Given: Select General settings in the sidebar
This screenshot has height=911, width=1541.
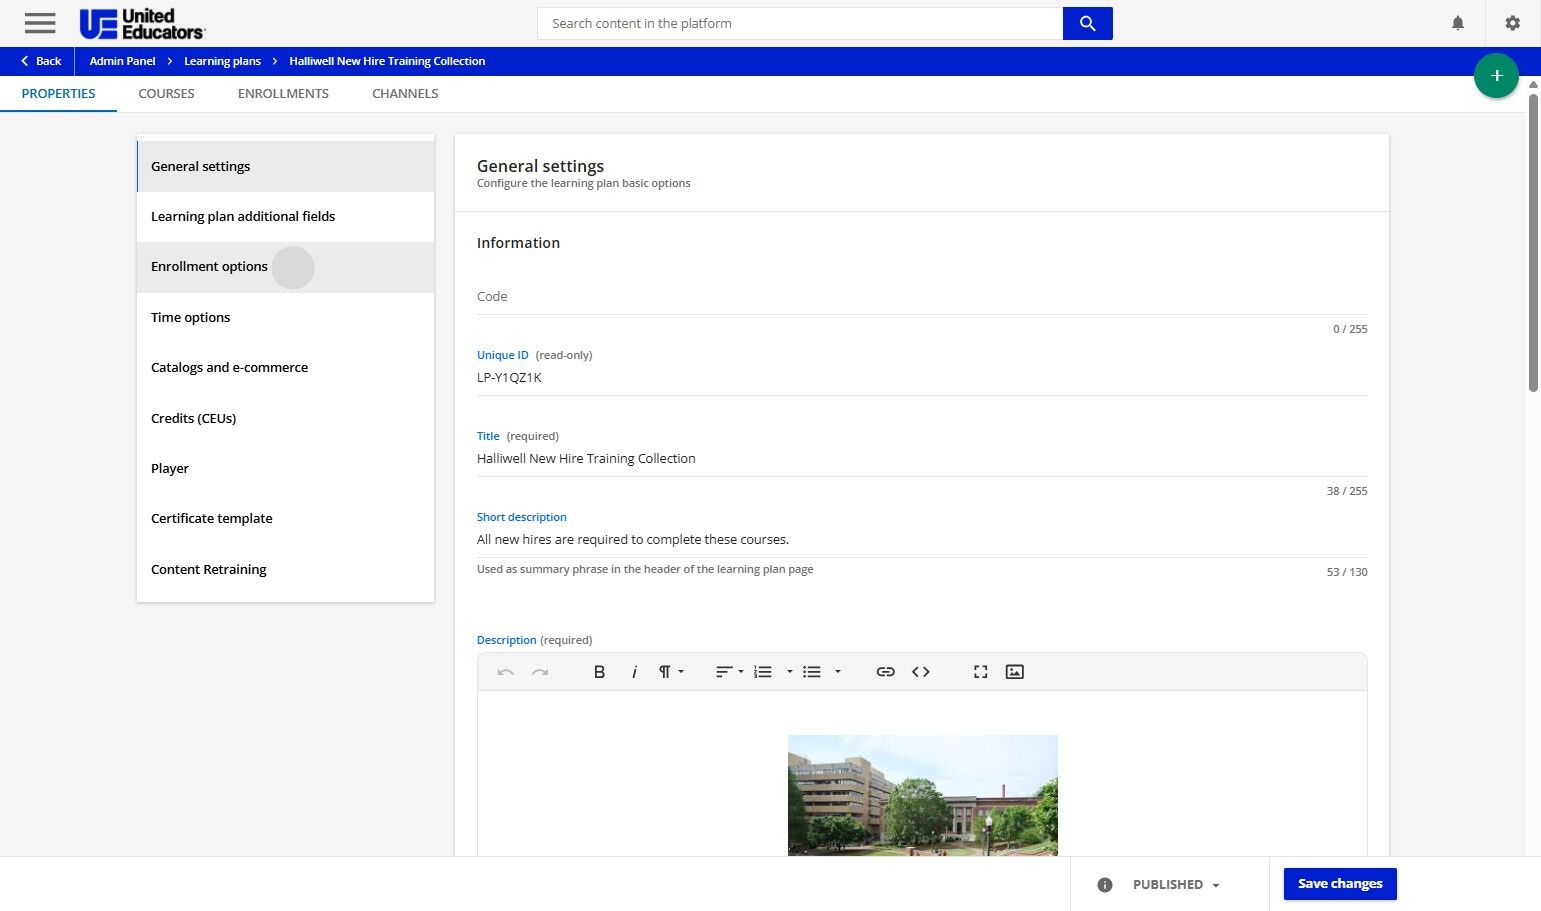Looking at the screenshot, I should pos(285,166).
